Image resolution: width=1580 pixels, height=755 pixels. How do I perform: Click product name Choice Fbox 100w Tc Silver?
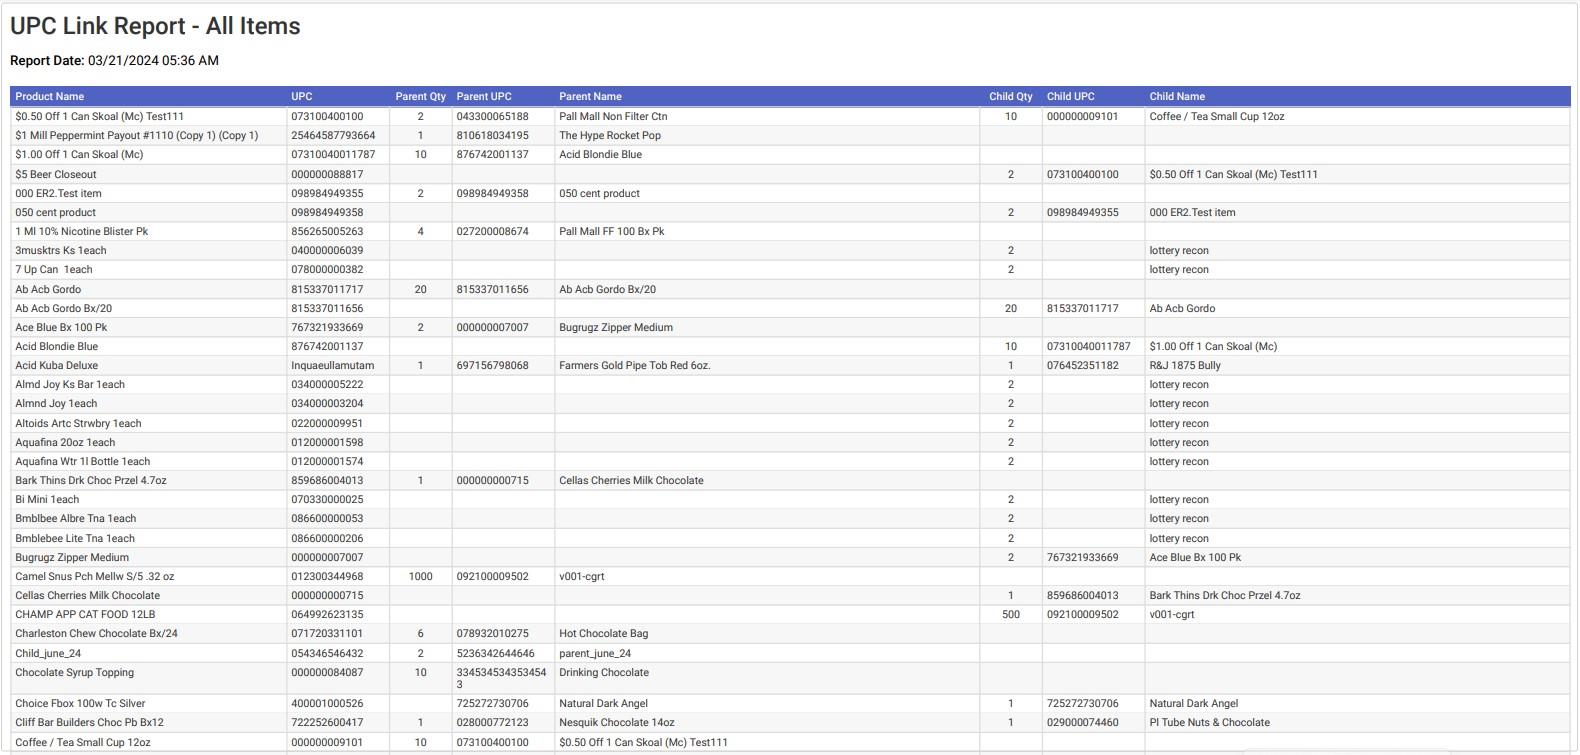point(80,704)
